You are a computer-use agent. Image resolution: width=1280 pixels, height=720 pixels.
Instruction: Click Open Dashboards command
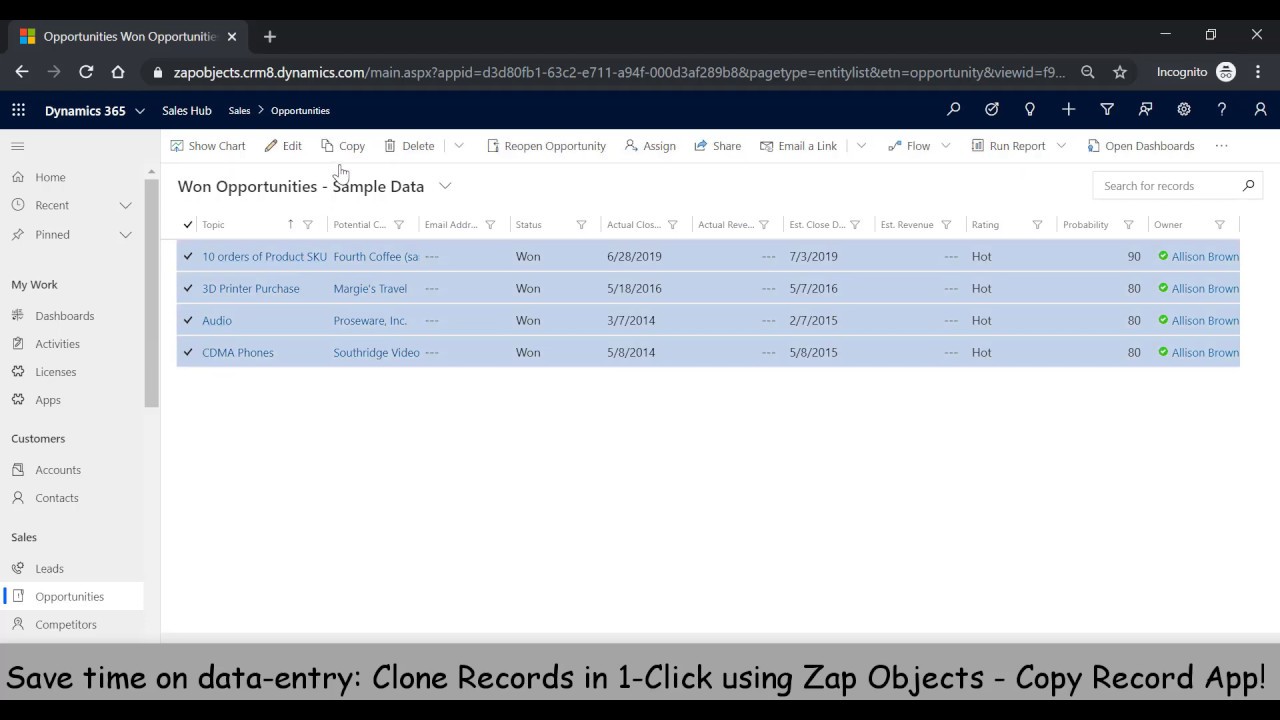1141,146
